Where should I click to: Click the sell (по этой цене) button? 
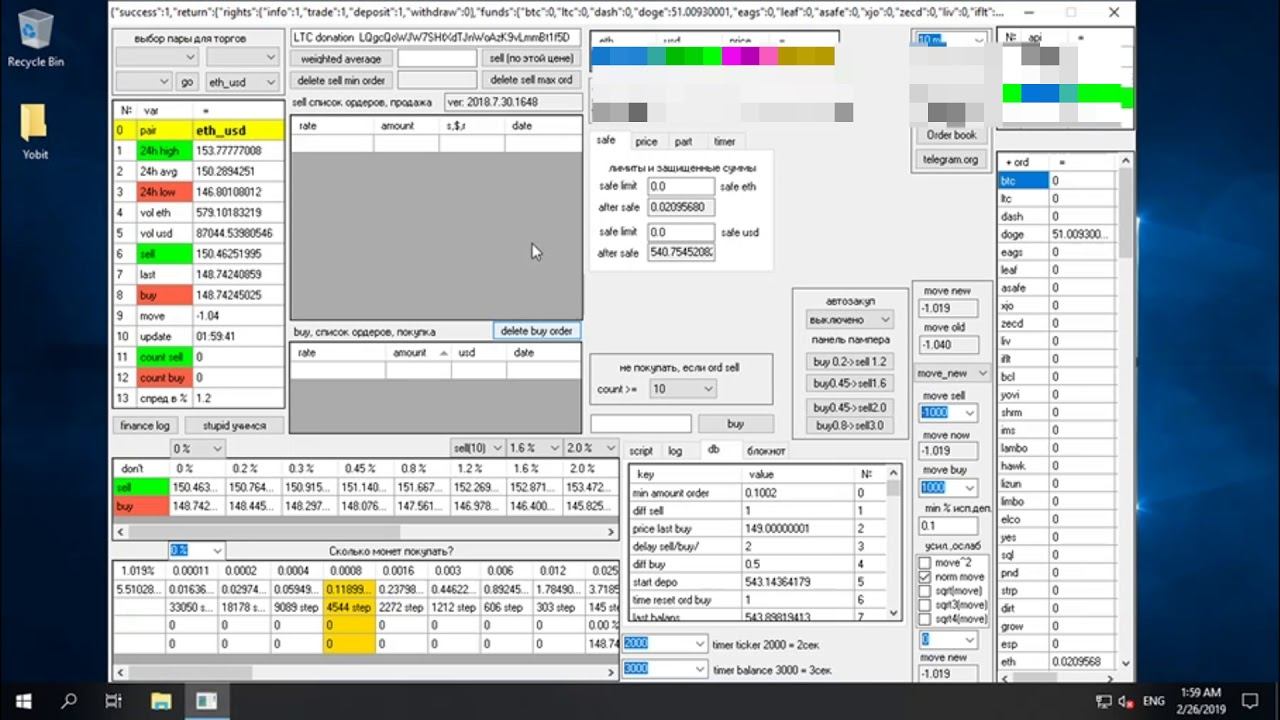point(531,59)
